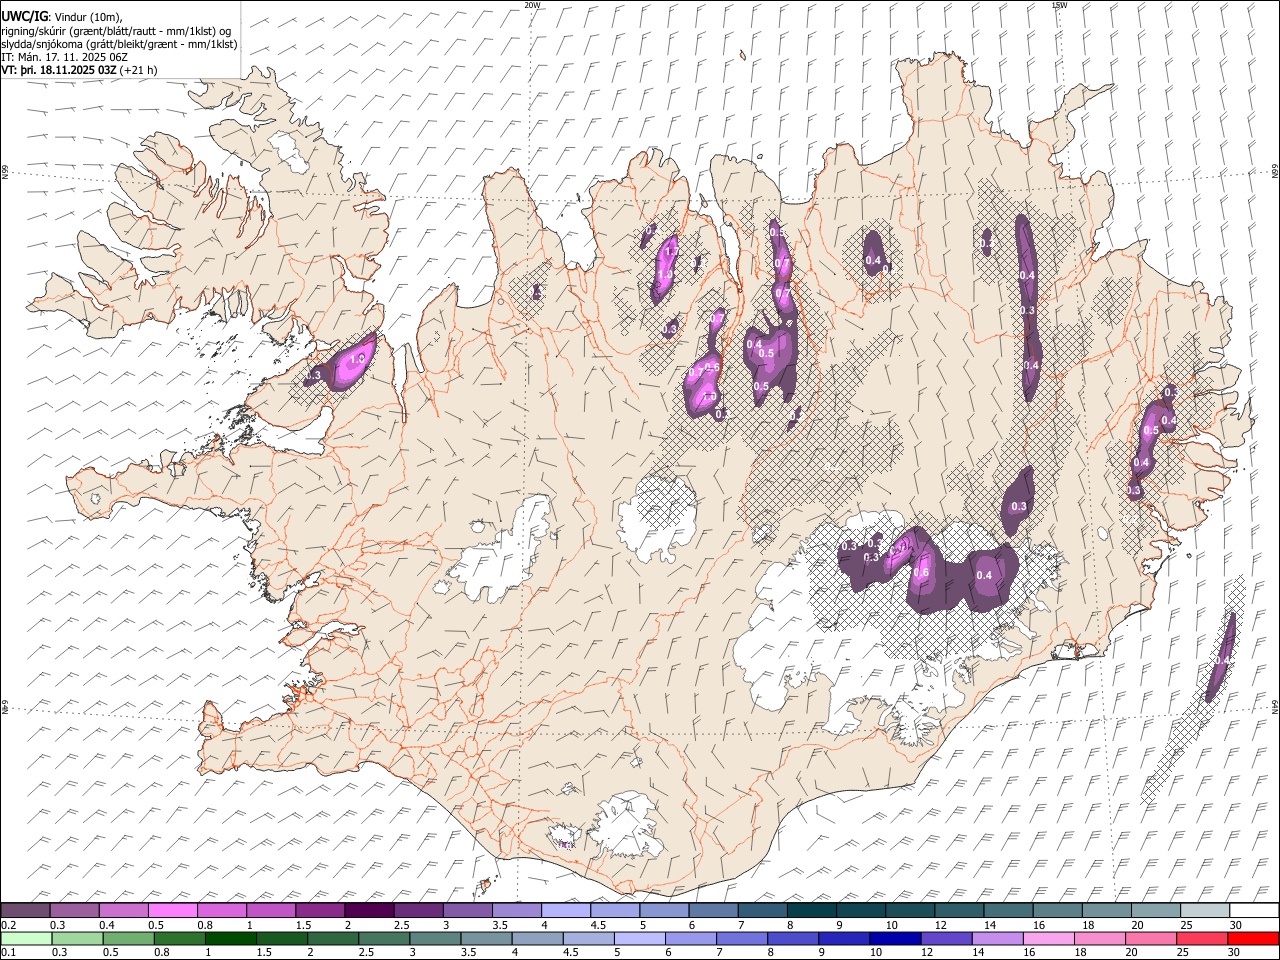The height and width of the screenshot is (960, 1280).
Task: Select lower legend bright red swatch at 30
Action: point(1253,938)
